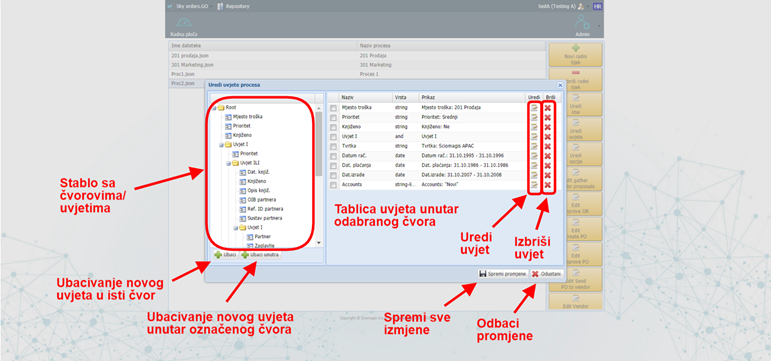Click the Novi radni tijek button
771x361 pixels.
pyautogui.click(x=575, y=55)
